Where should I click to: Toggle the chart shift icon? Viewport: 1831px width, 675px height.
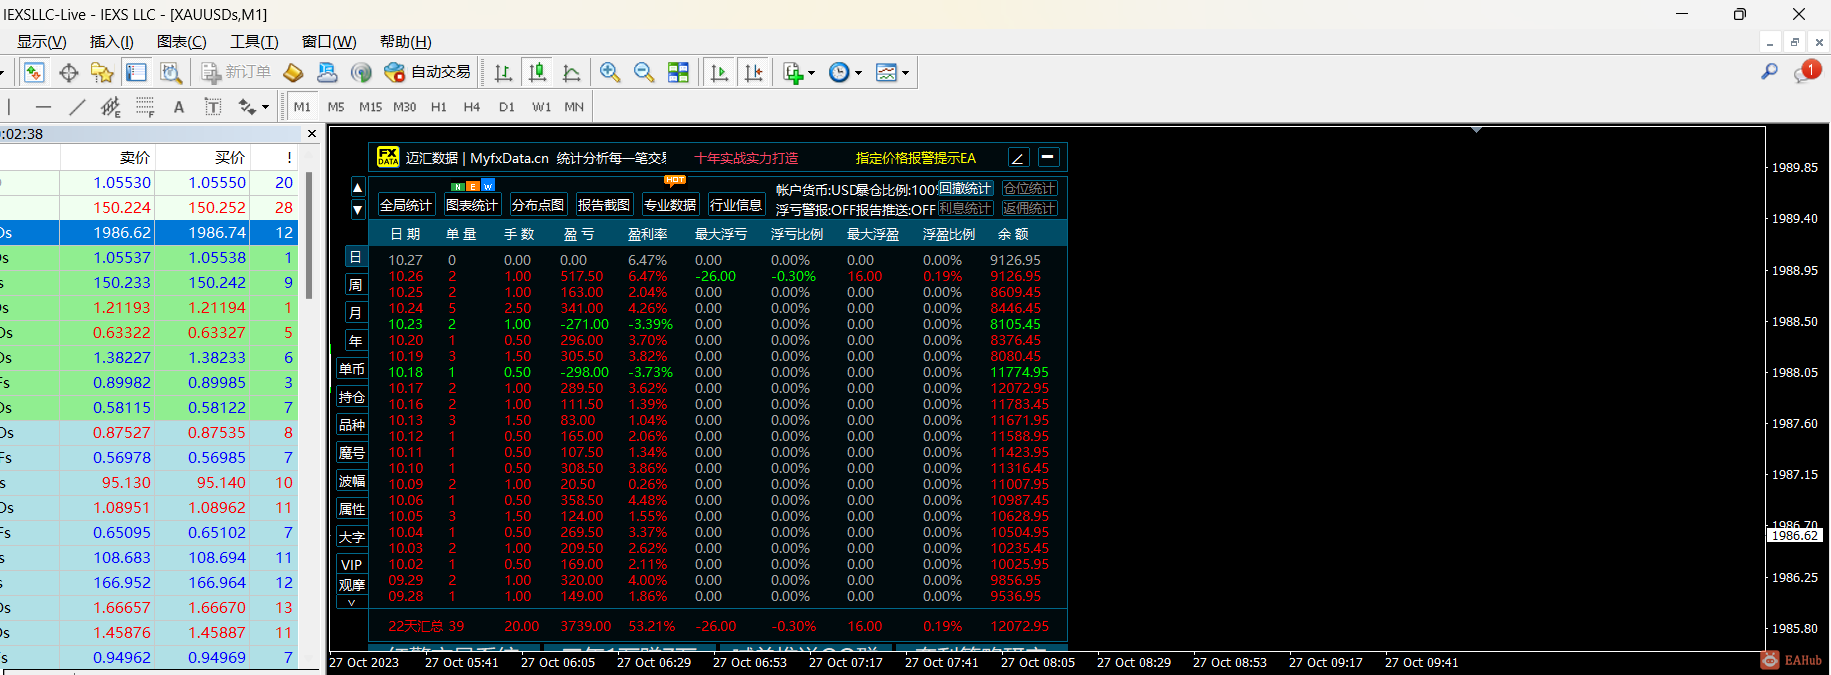click(x=754, y=72)
